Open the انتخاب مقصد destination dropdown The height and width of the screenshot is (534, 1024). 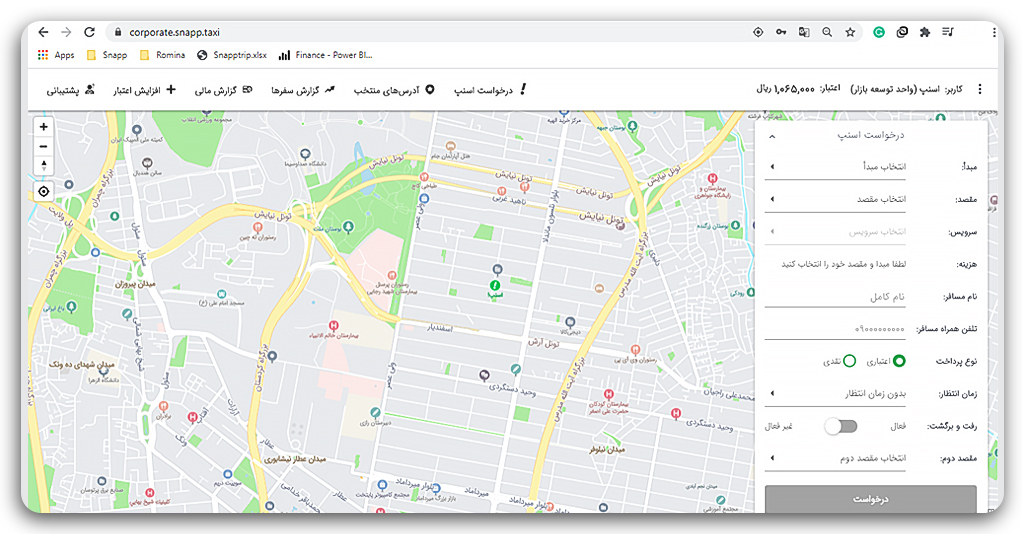point(835,199)
